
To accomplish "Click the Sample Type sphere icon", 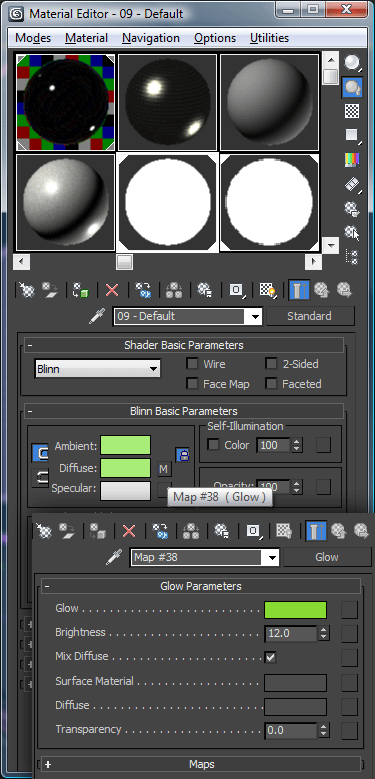I will tap(352, 63).
